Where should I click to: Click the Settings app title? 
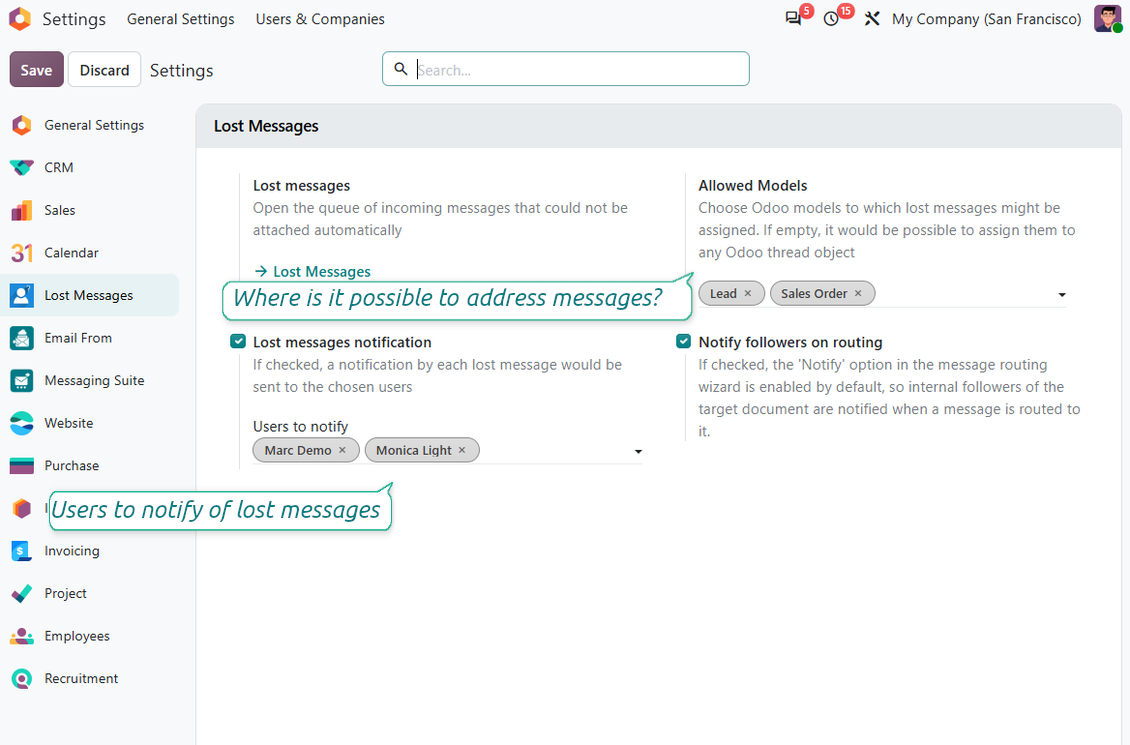click(74, 19)
